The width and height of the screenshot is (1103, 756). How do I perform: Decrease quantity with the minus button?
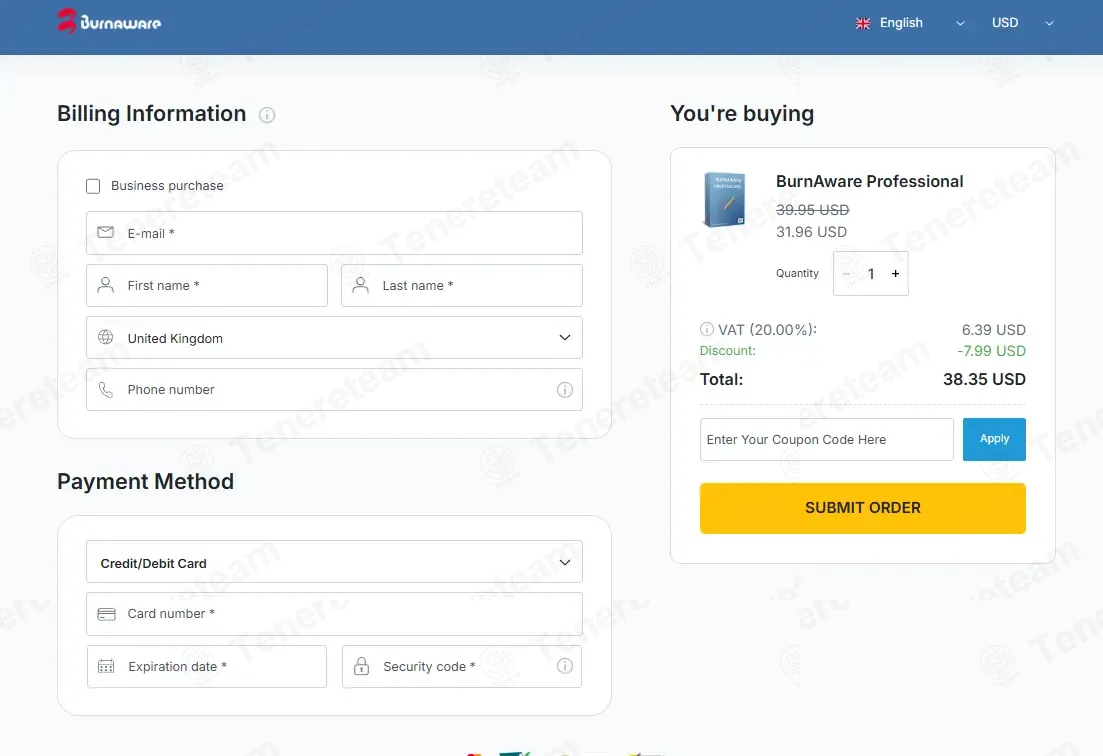pyautogui.click(x=846, y=274)
